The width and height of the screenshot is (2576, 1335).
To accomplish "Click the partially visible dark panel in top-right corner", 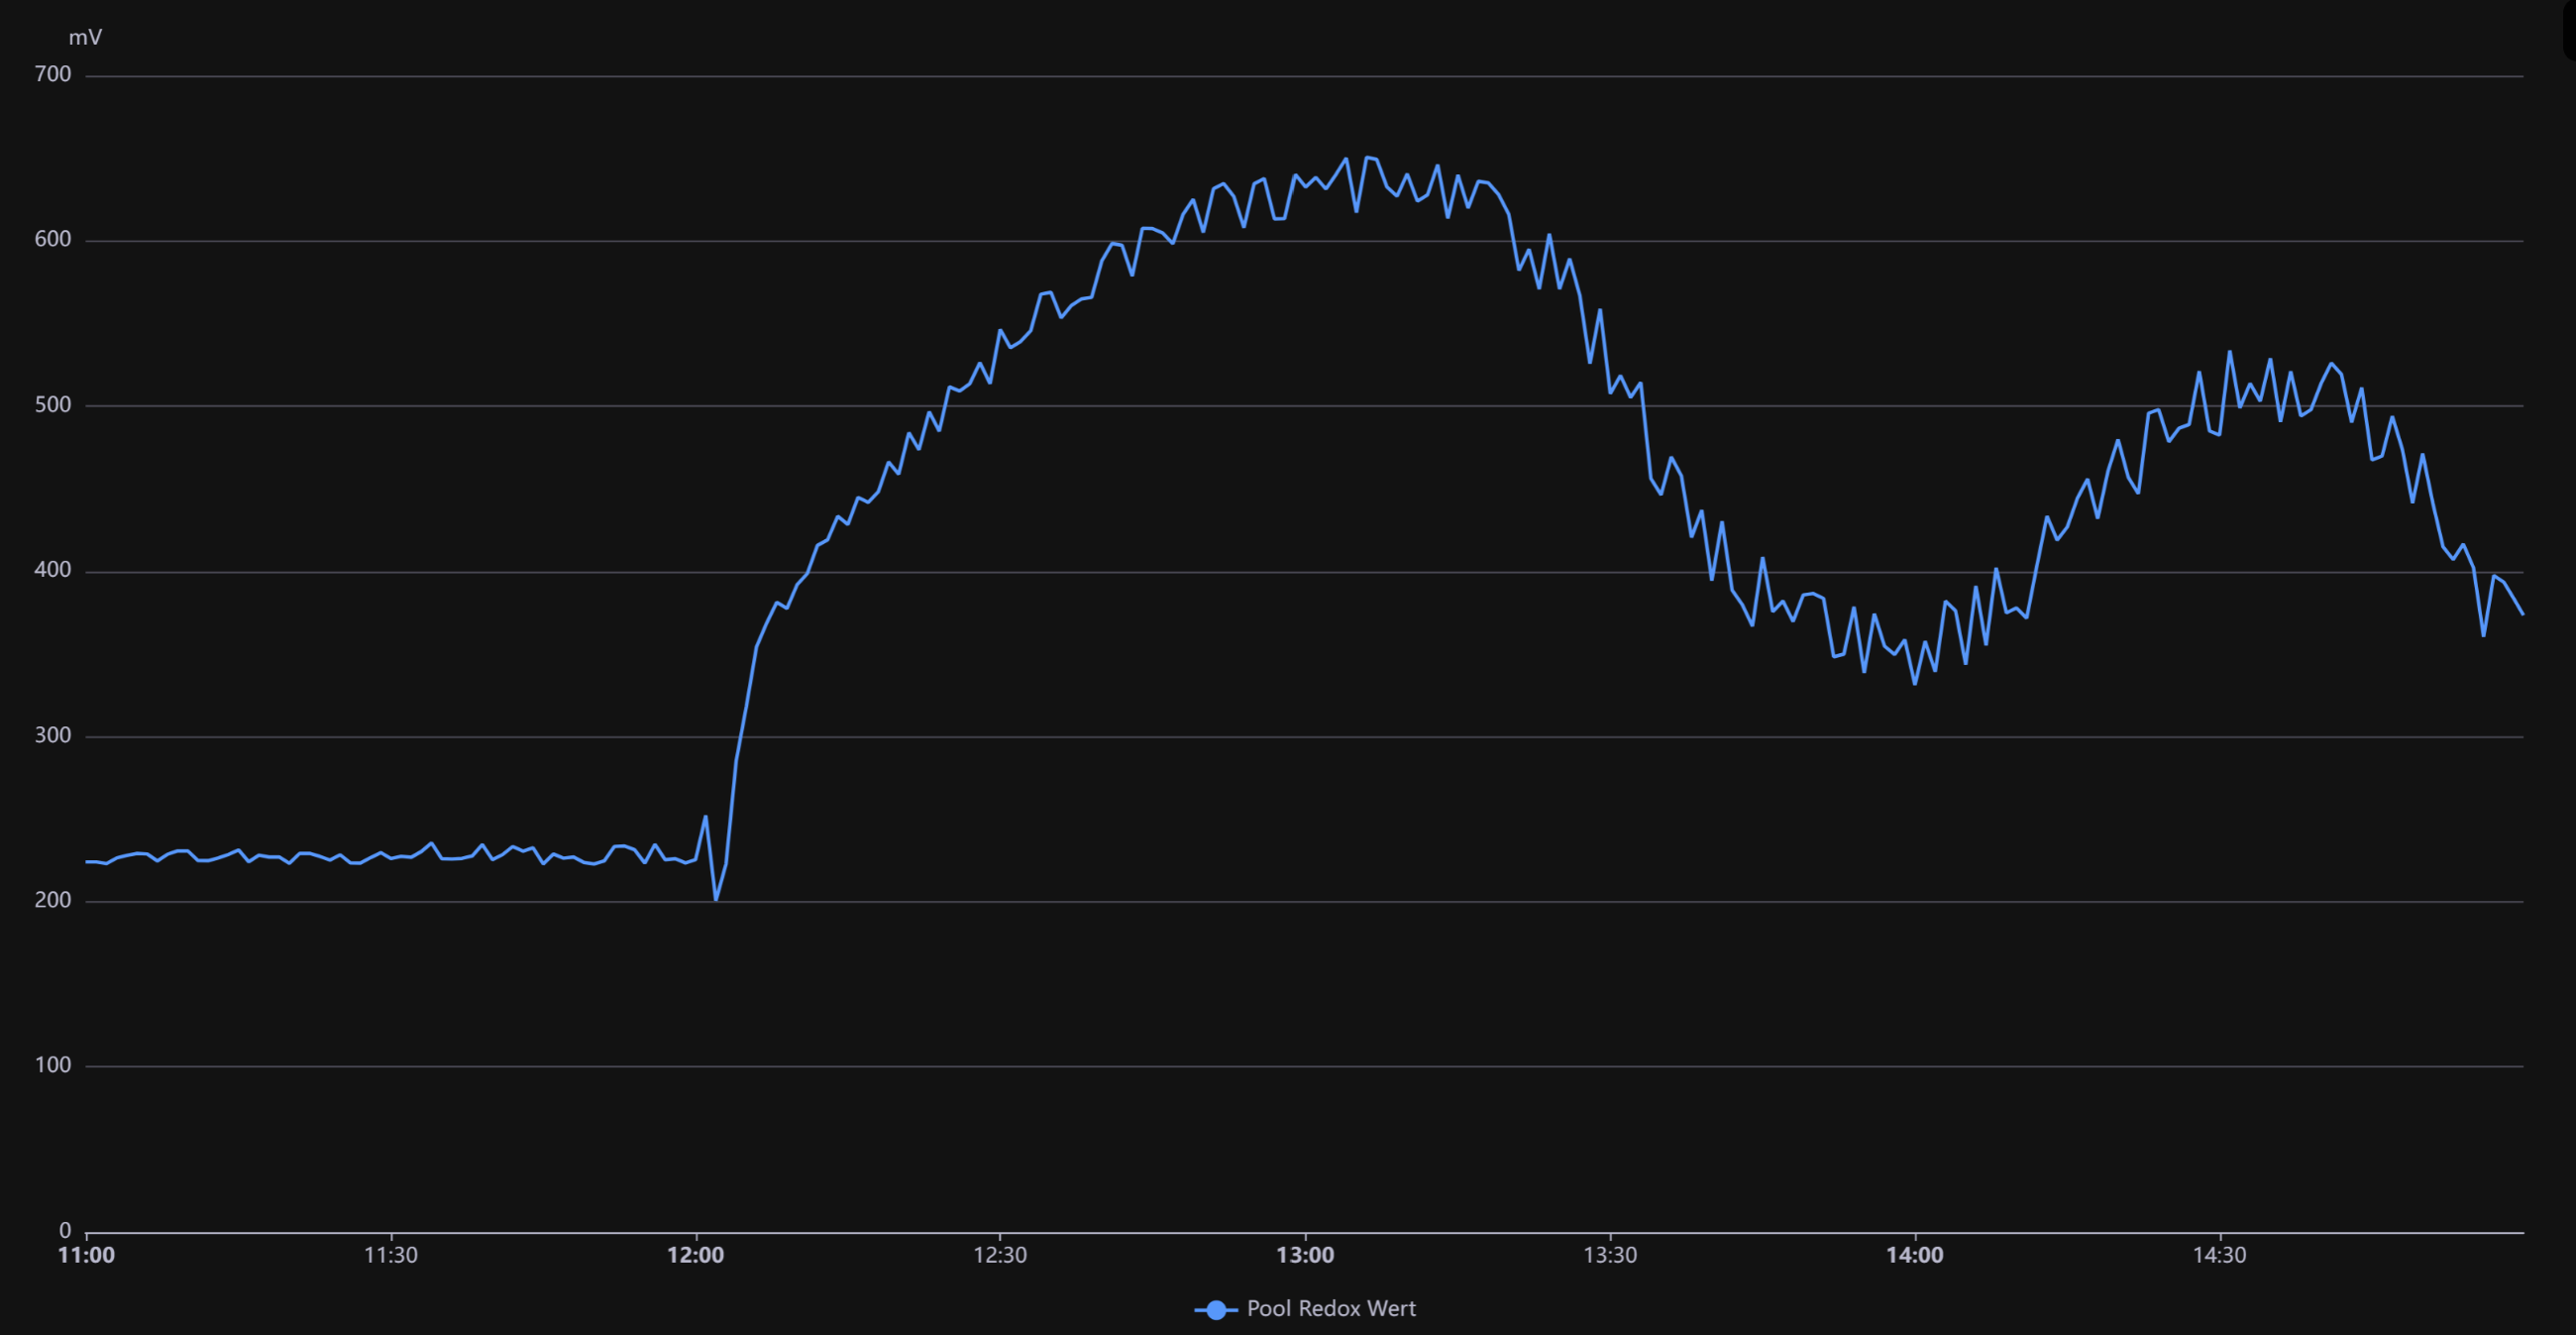I will point(2568,29).
